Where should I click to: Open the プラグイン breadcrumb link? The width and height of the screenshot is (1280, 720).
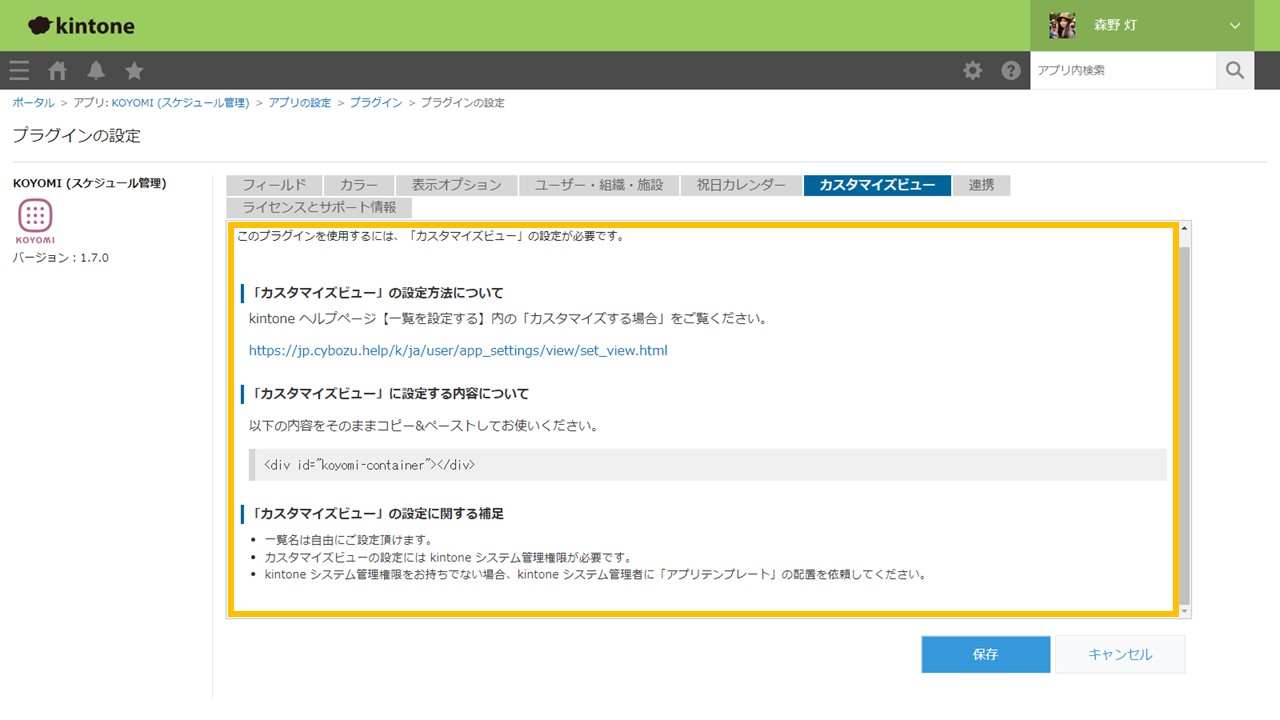pyautogui.click(x=376, y=103)
